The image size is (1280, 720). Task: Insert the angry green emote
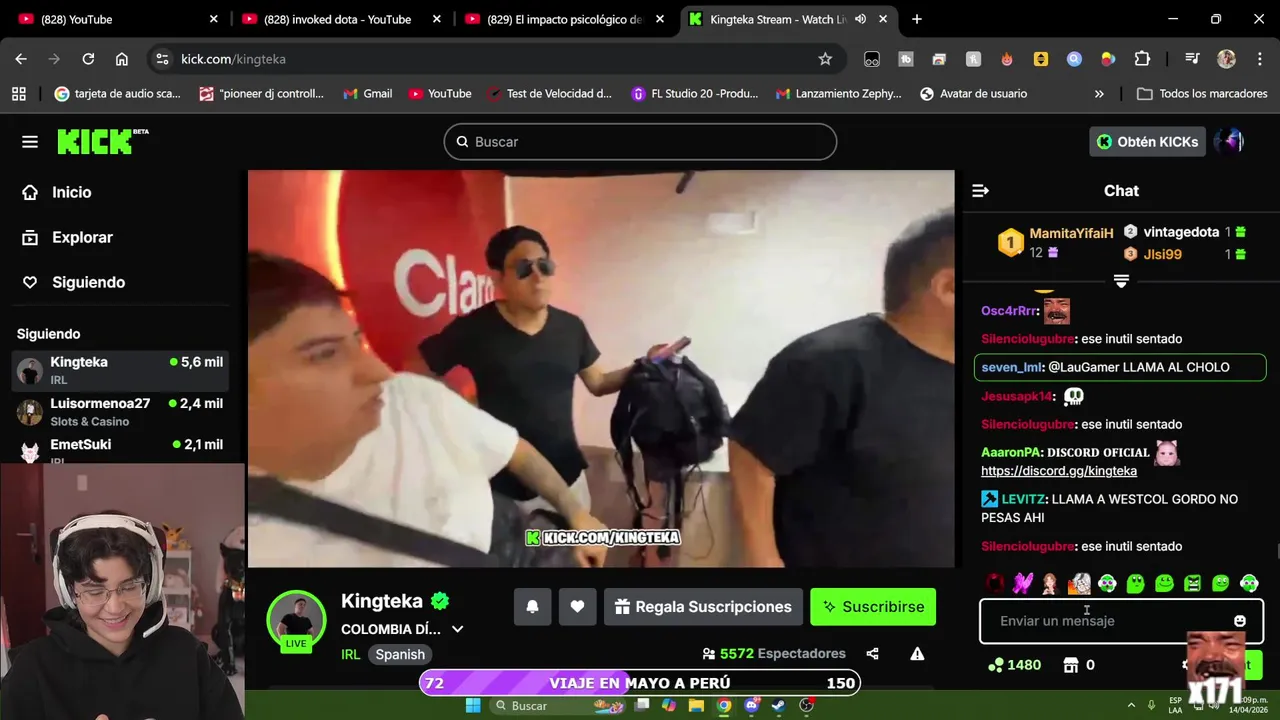click(1192, 583)
